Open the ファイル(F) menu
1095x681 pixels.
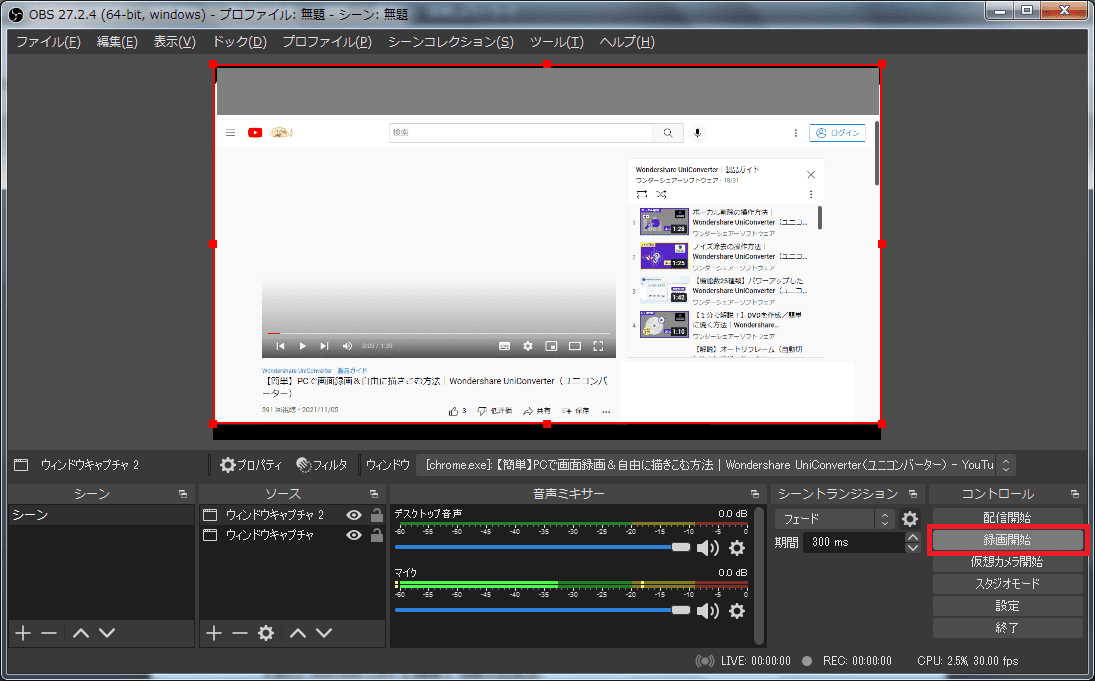48,42
